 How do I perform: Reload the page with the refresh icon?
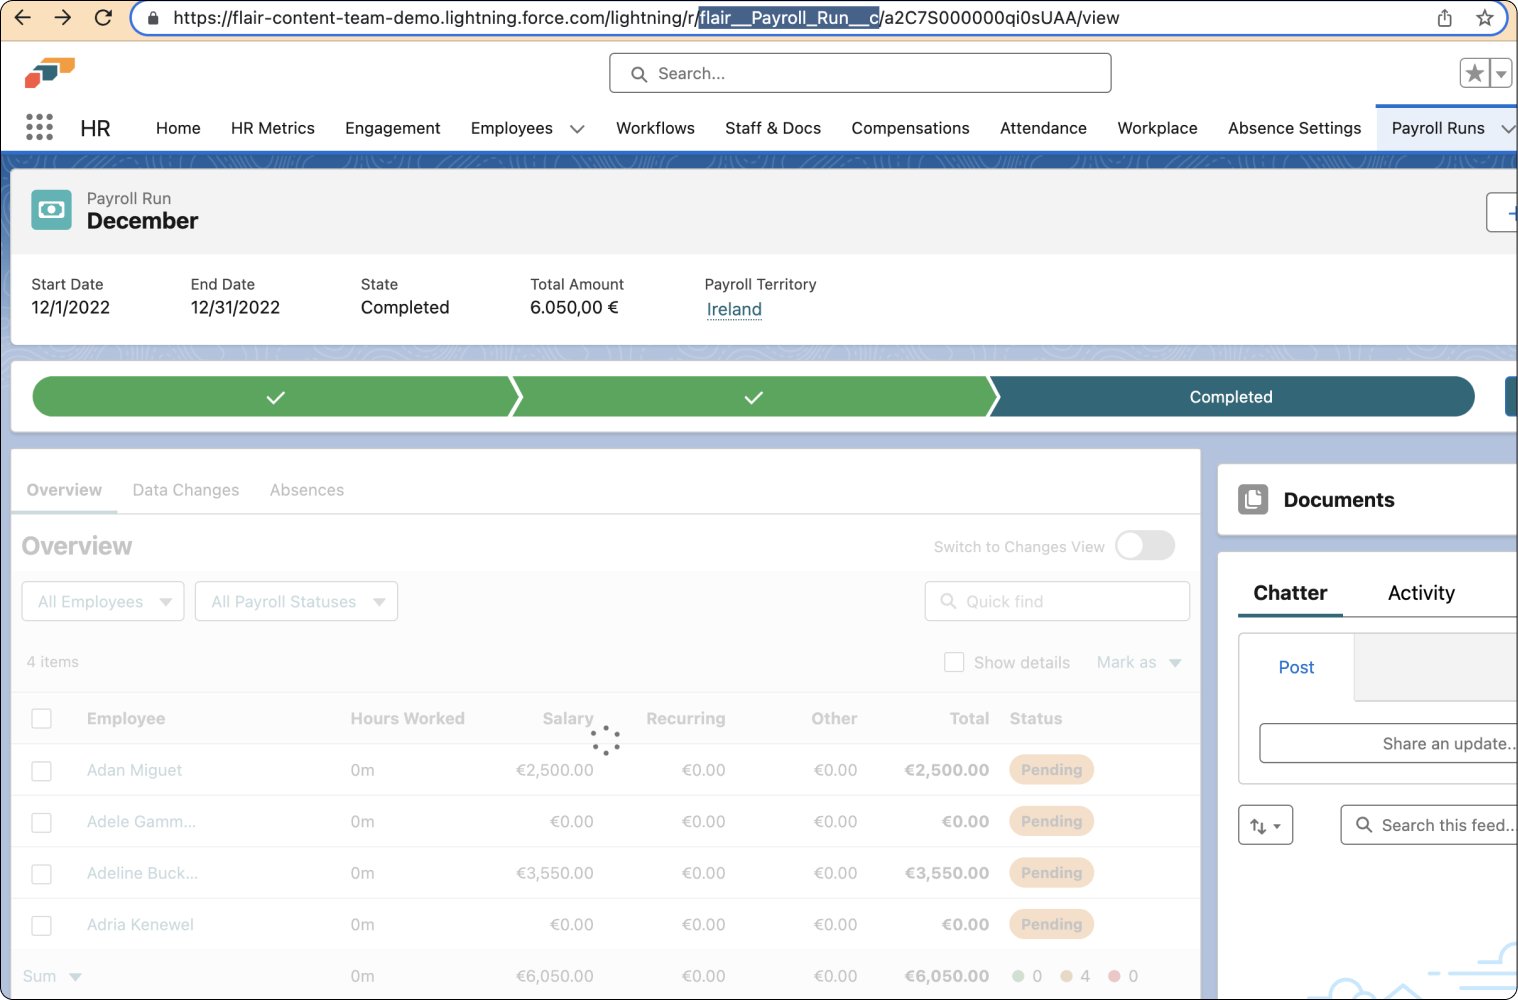pos(103,17)
